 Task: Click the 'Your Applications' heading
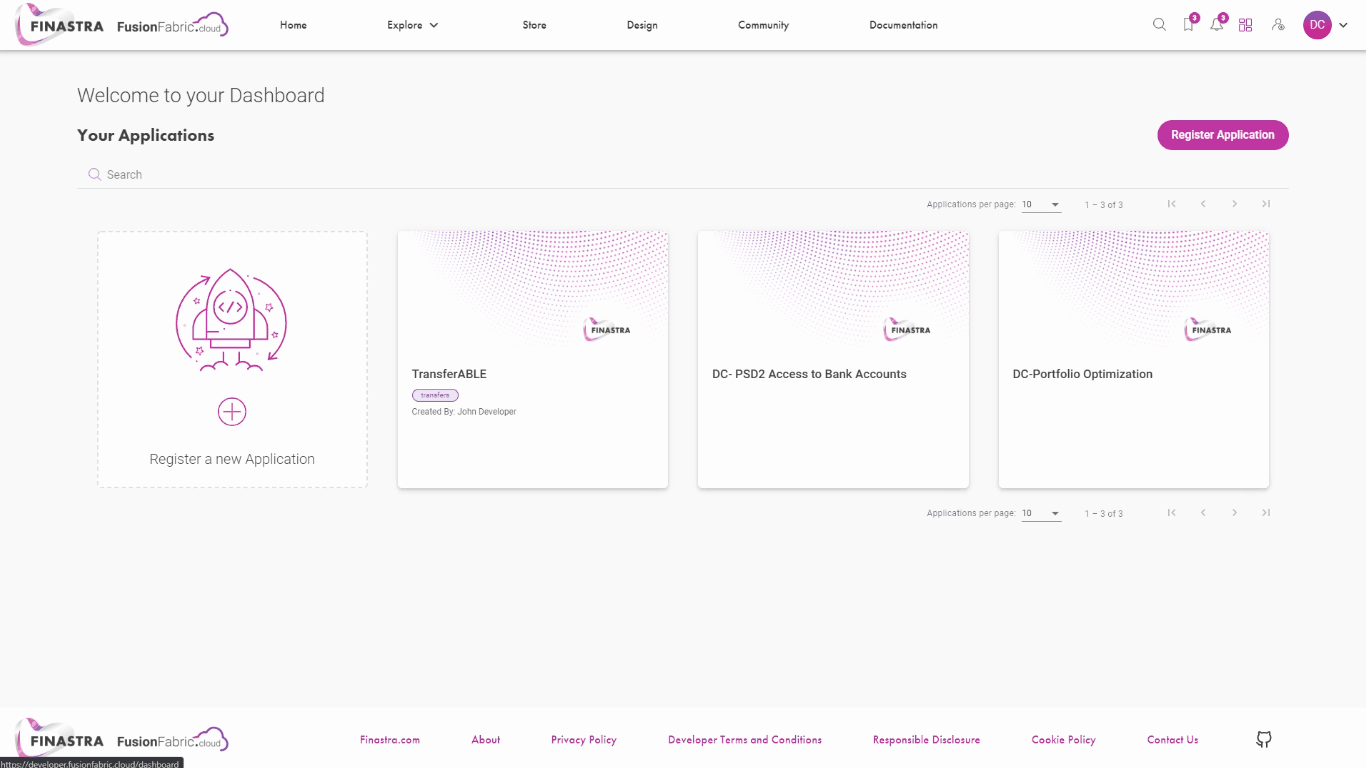[146, 135]
